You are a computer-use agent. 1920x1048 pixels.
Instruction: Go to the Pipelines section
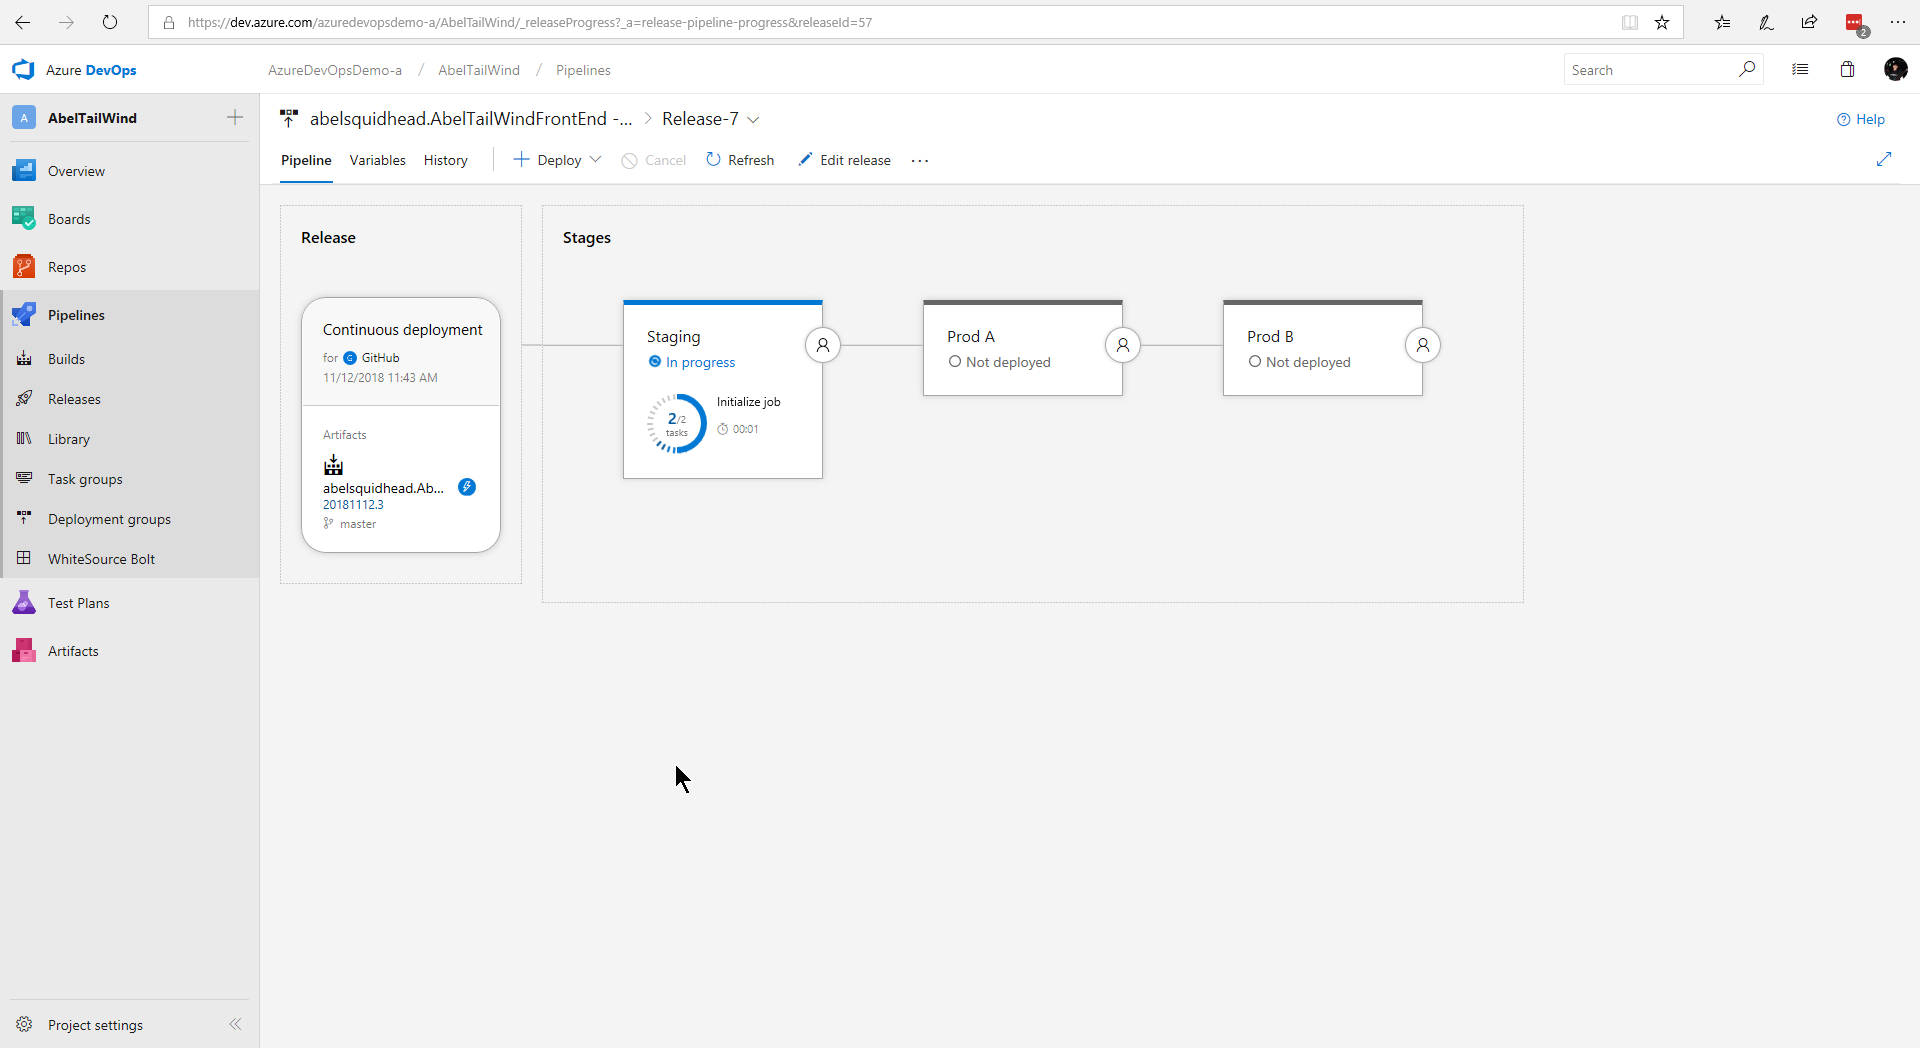click(x=76, y=315)
